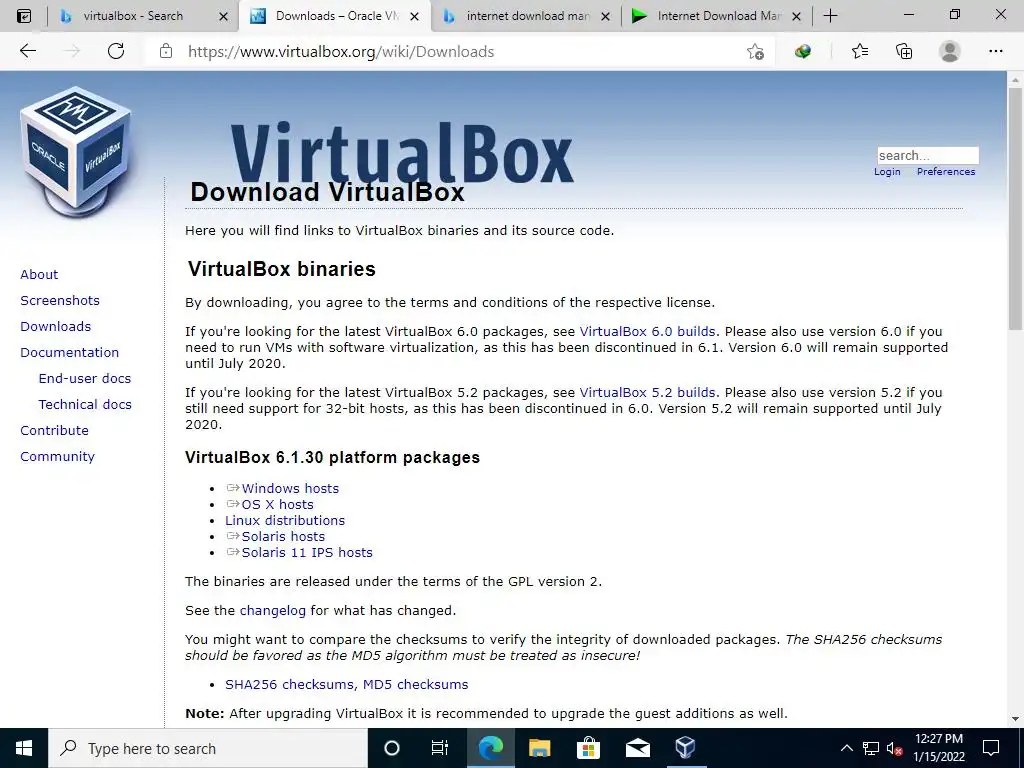Viewport: 1024px width, 768px height.
Task: Open Downloads in the sidebar
Action: [x=56, y=327]
